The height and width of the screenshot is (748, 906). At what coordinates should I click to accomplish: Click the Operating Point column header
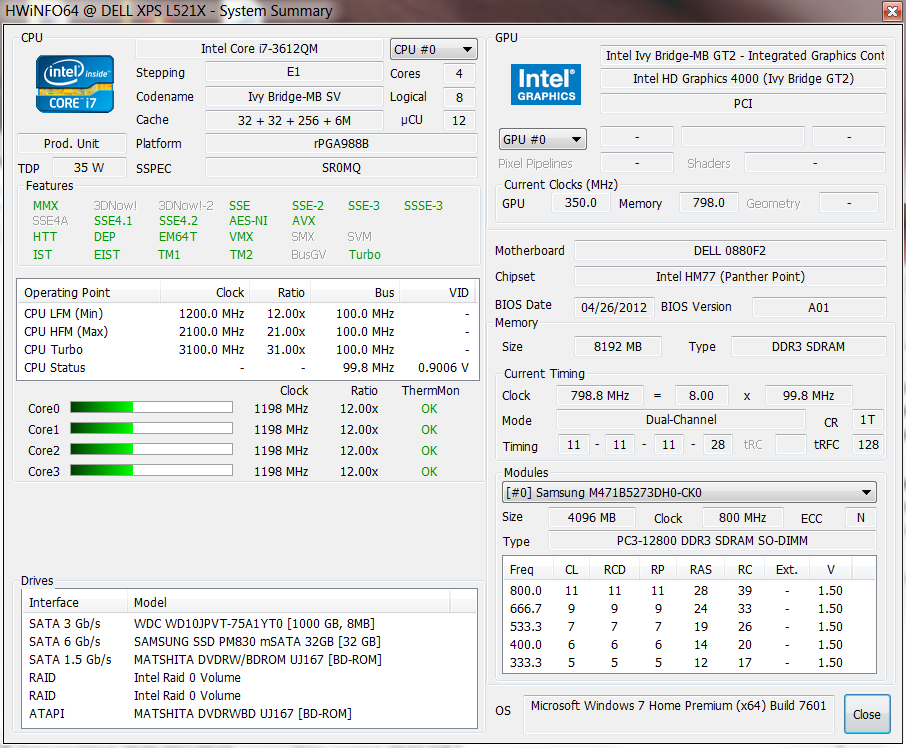(89, 293)
